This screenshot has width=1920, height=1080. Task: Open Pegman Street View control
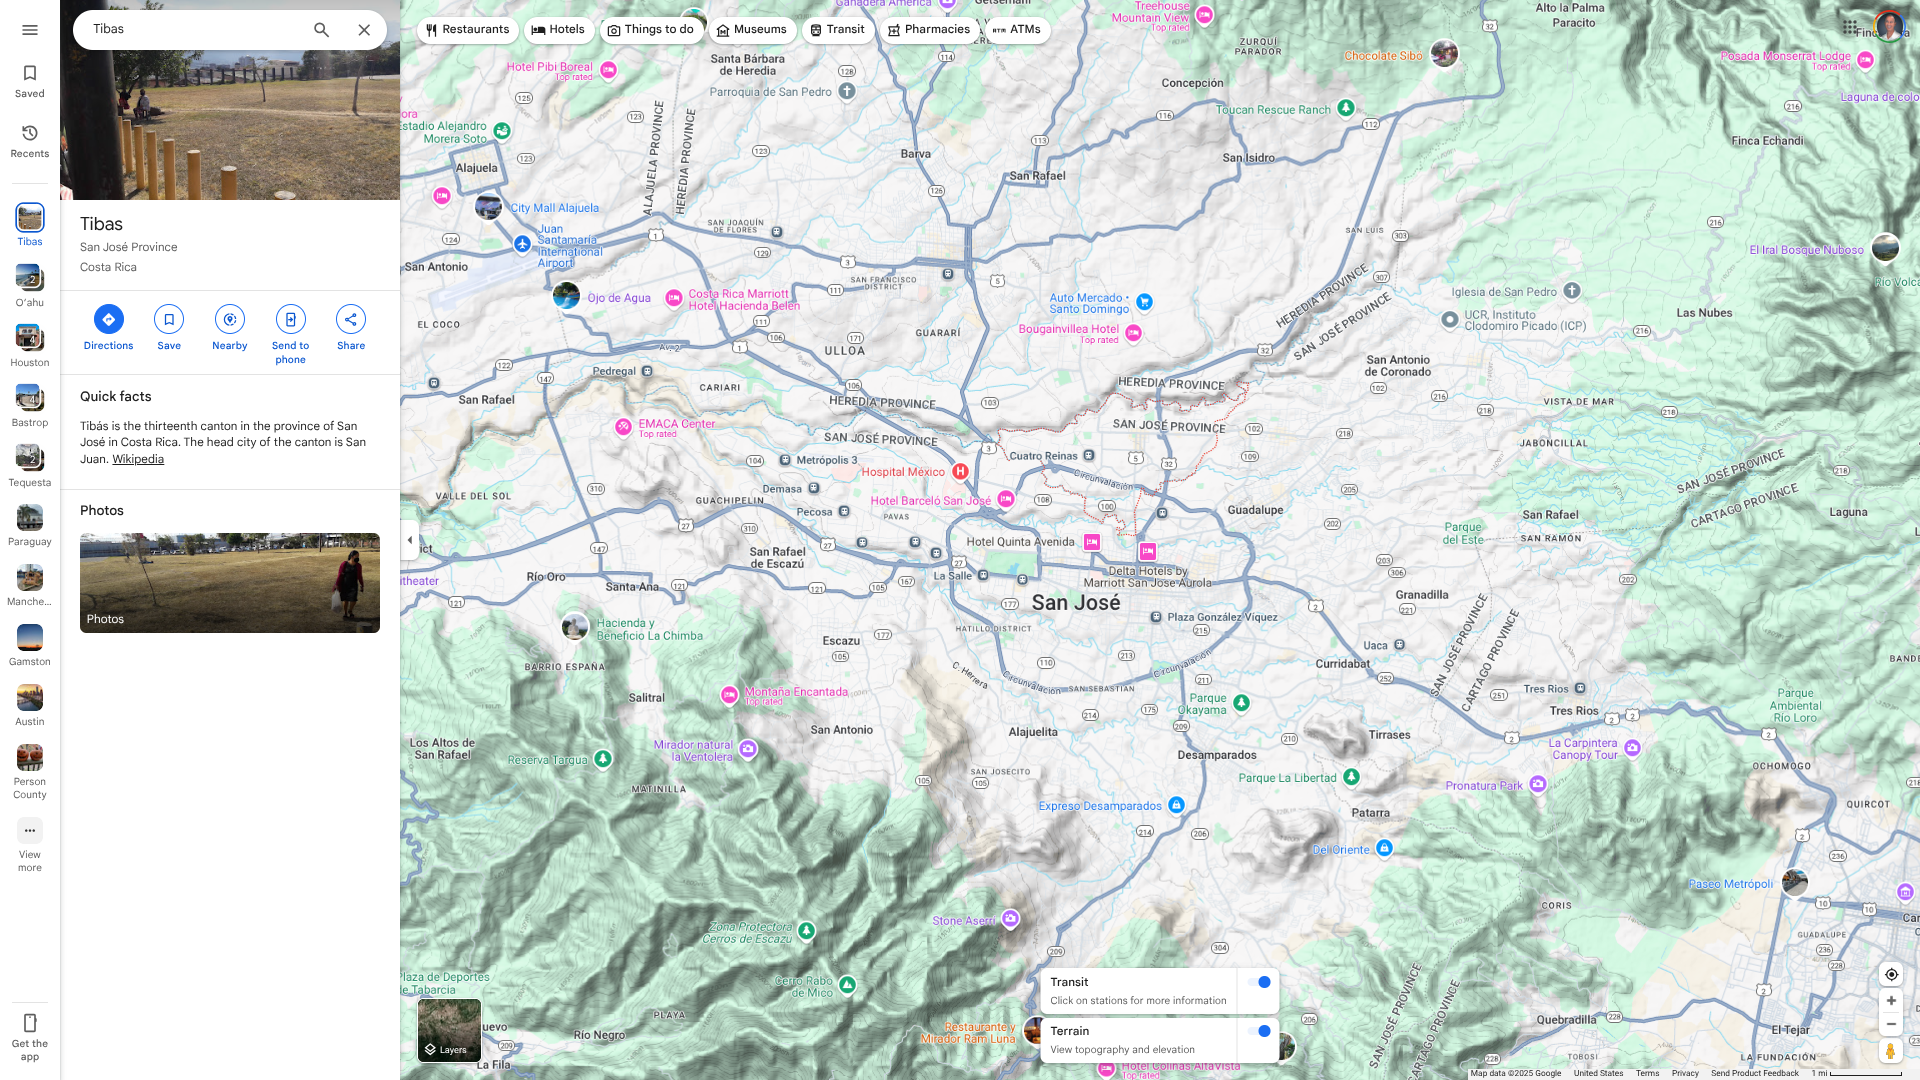coord(1890,1051)
